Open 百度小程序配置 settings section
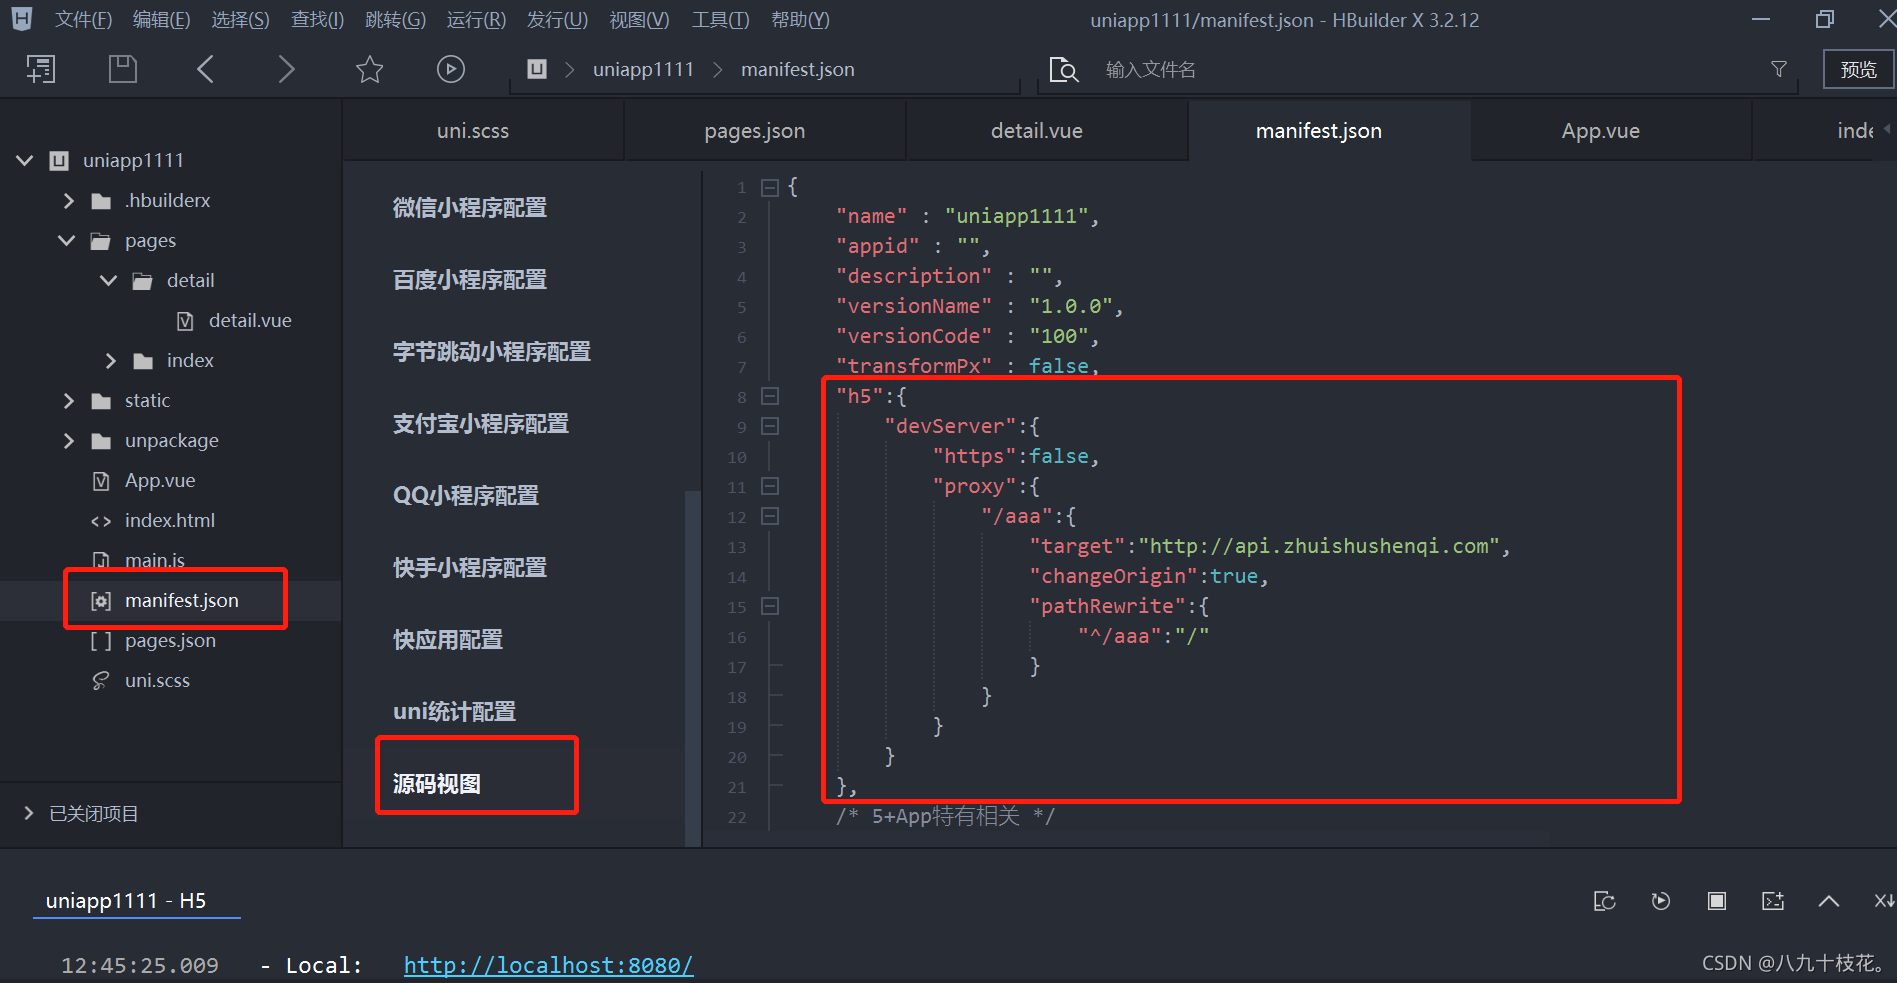The image size is (1897, 983). [x=470, y=279]
